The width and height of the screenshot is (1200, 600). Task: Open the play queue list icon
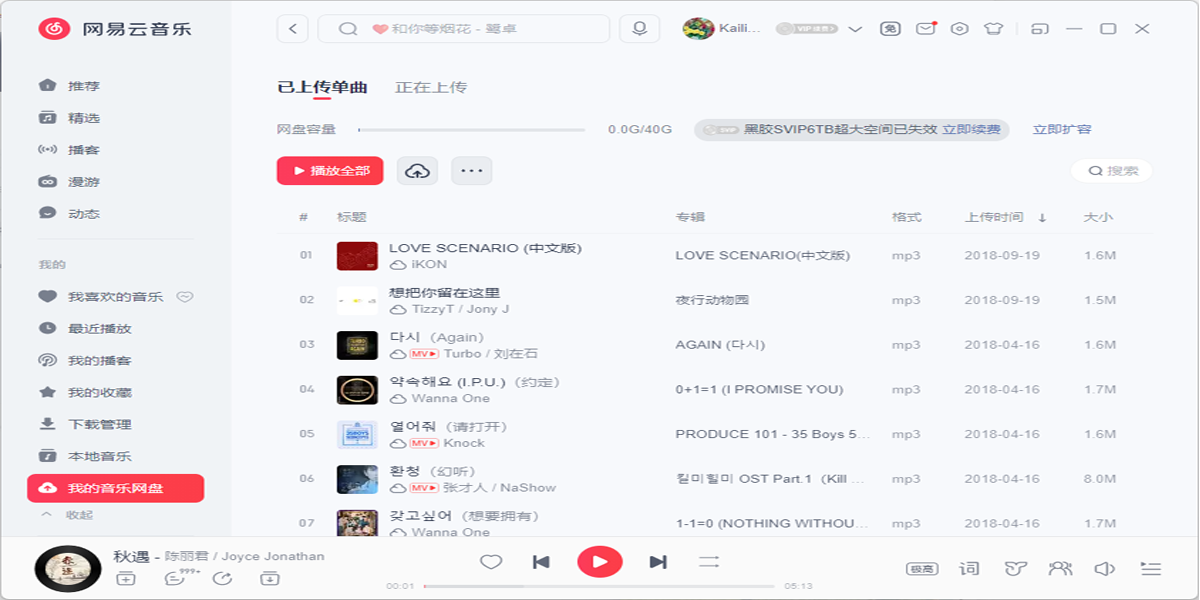coord(1151,568)
